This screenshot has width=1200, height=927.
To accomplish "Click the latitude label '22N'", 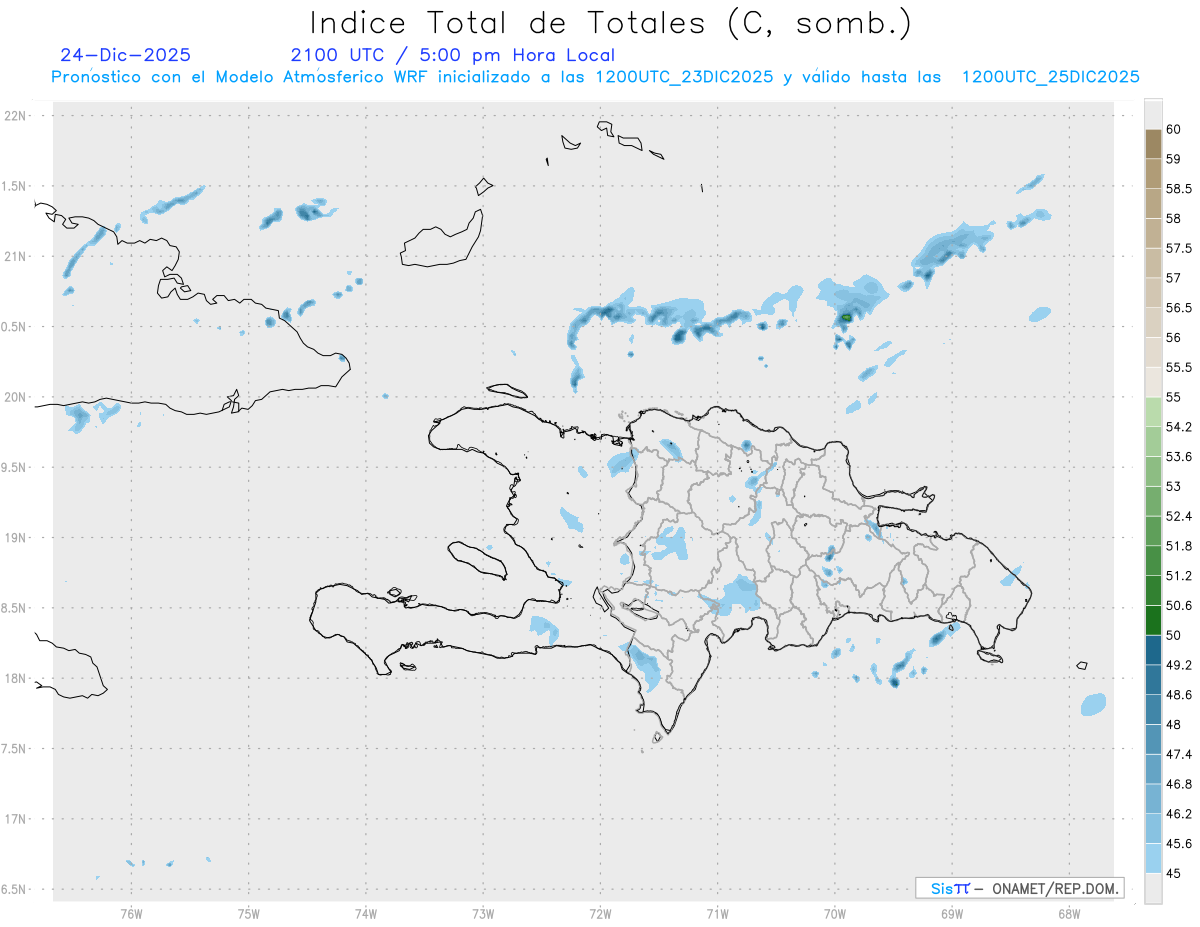I will pos(16,115).
